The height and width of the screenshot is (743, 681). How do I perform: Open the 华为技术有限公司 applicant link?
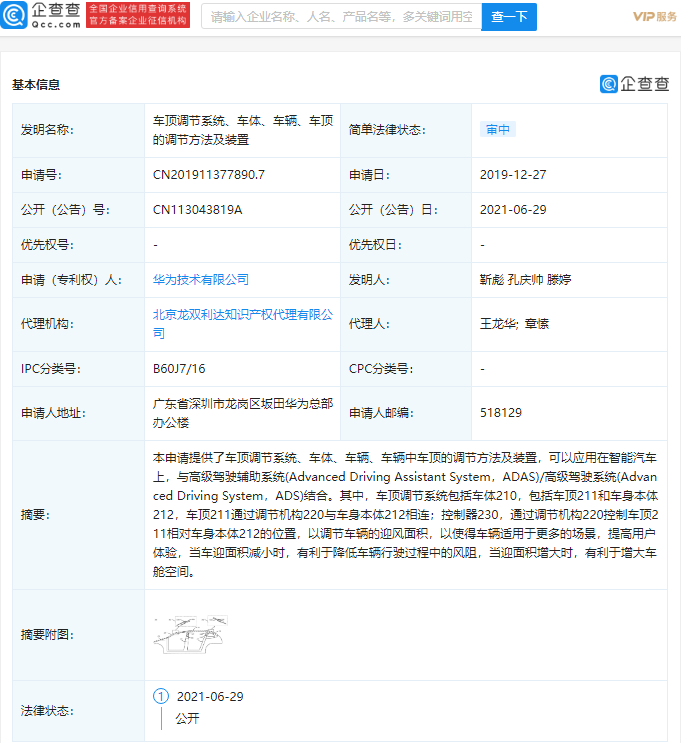click(x=201, y=280)
